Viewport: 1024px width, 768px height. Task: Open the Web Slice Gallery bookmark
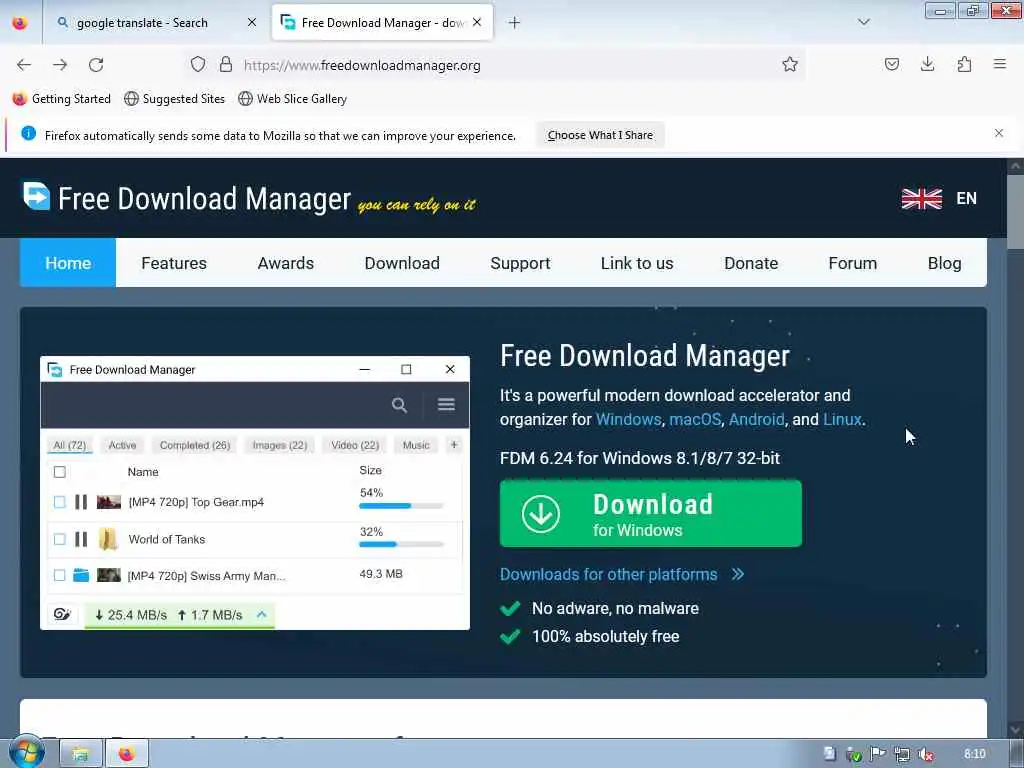click(293, 99)
